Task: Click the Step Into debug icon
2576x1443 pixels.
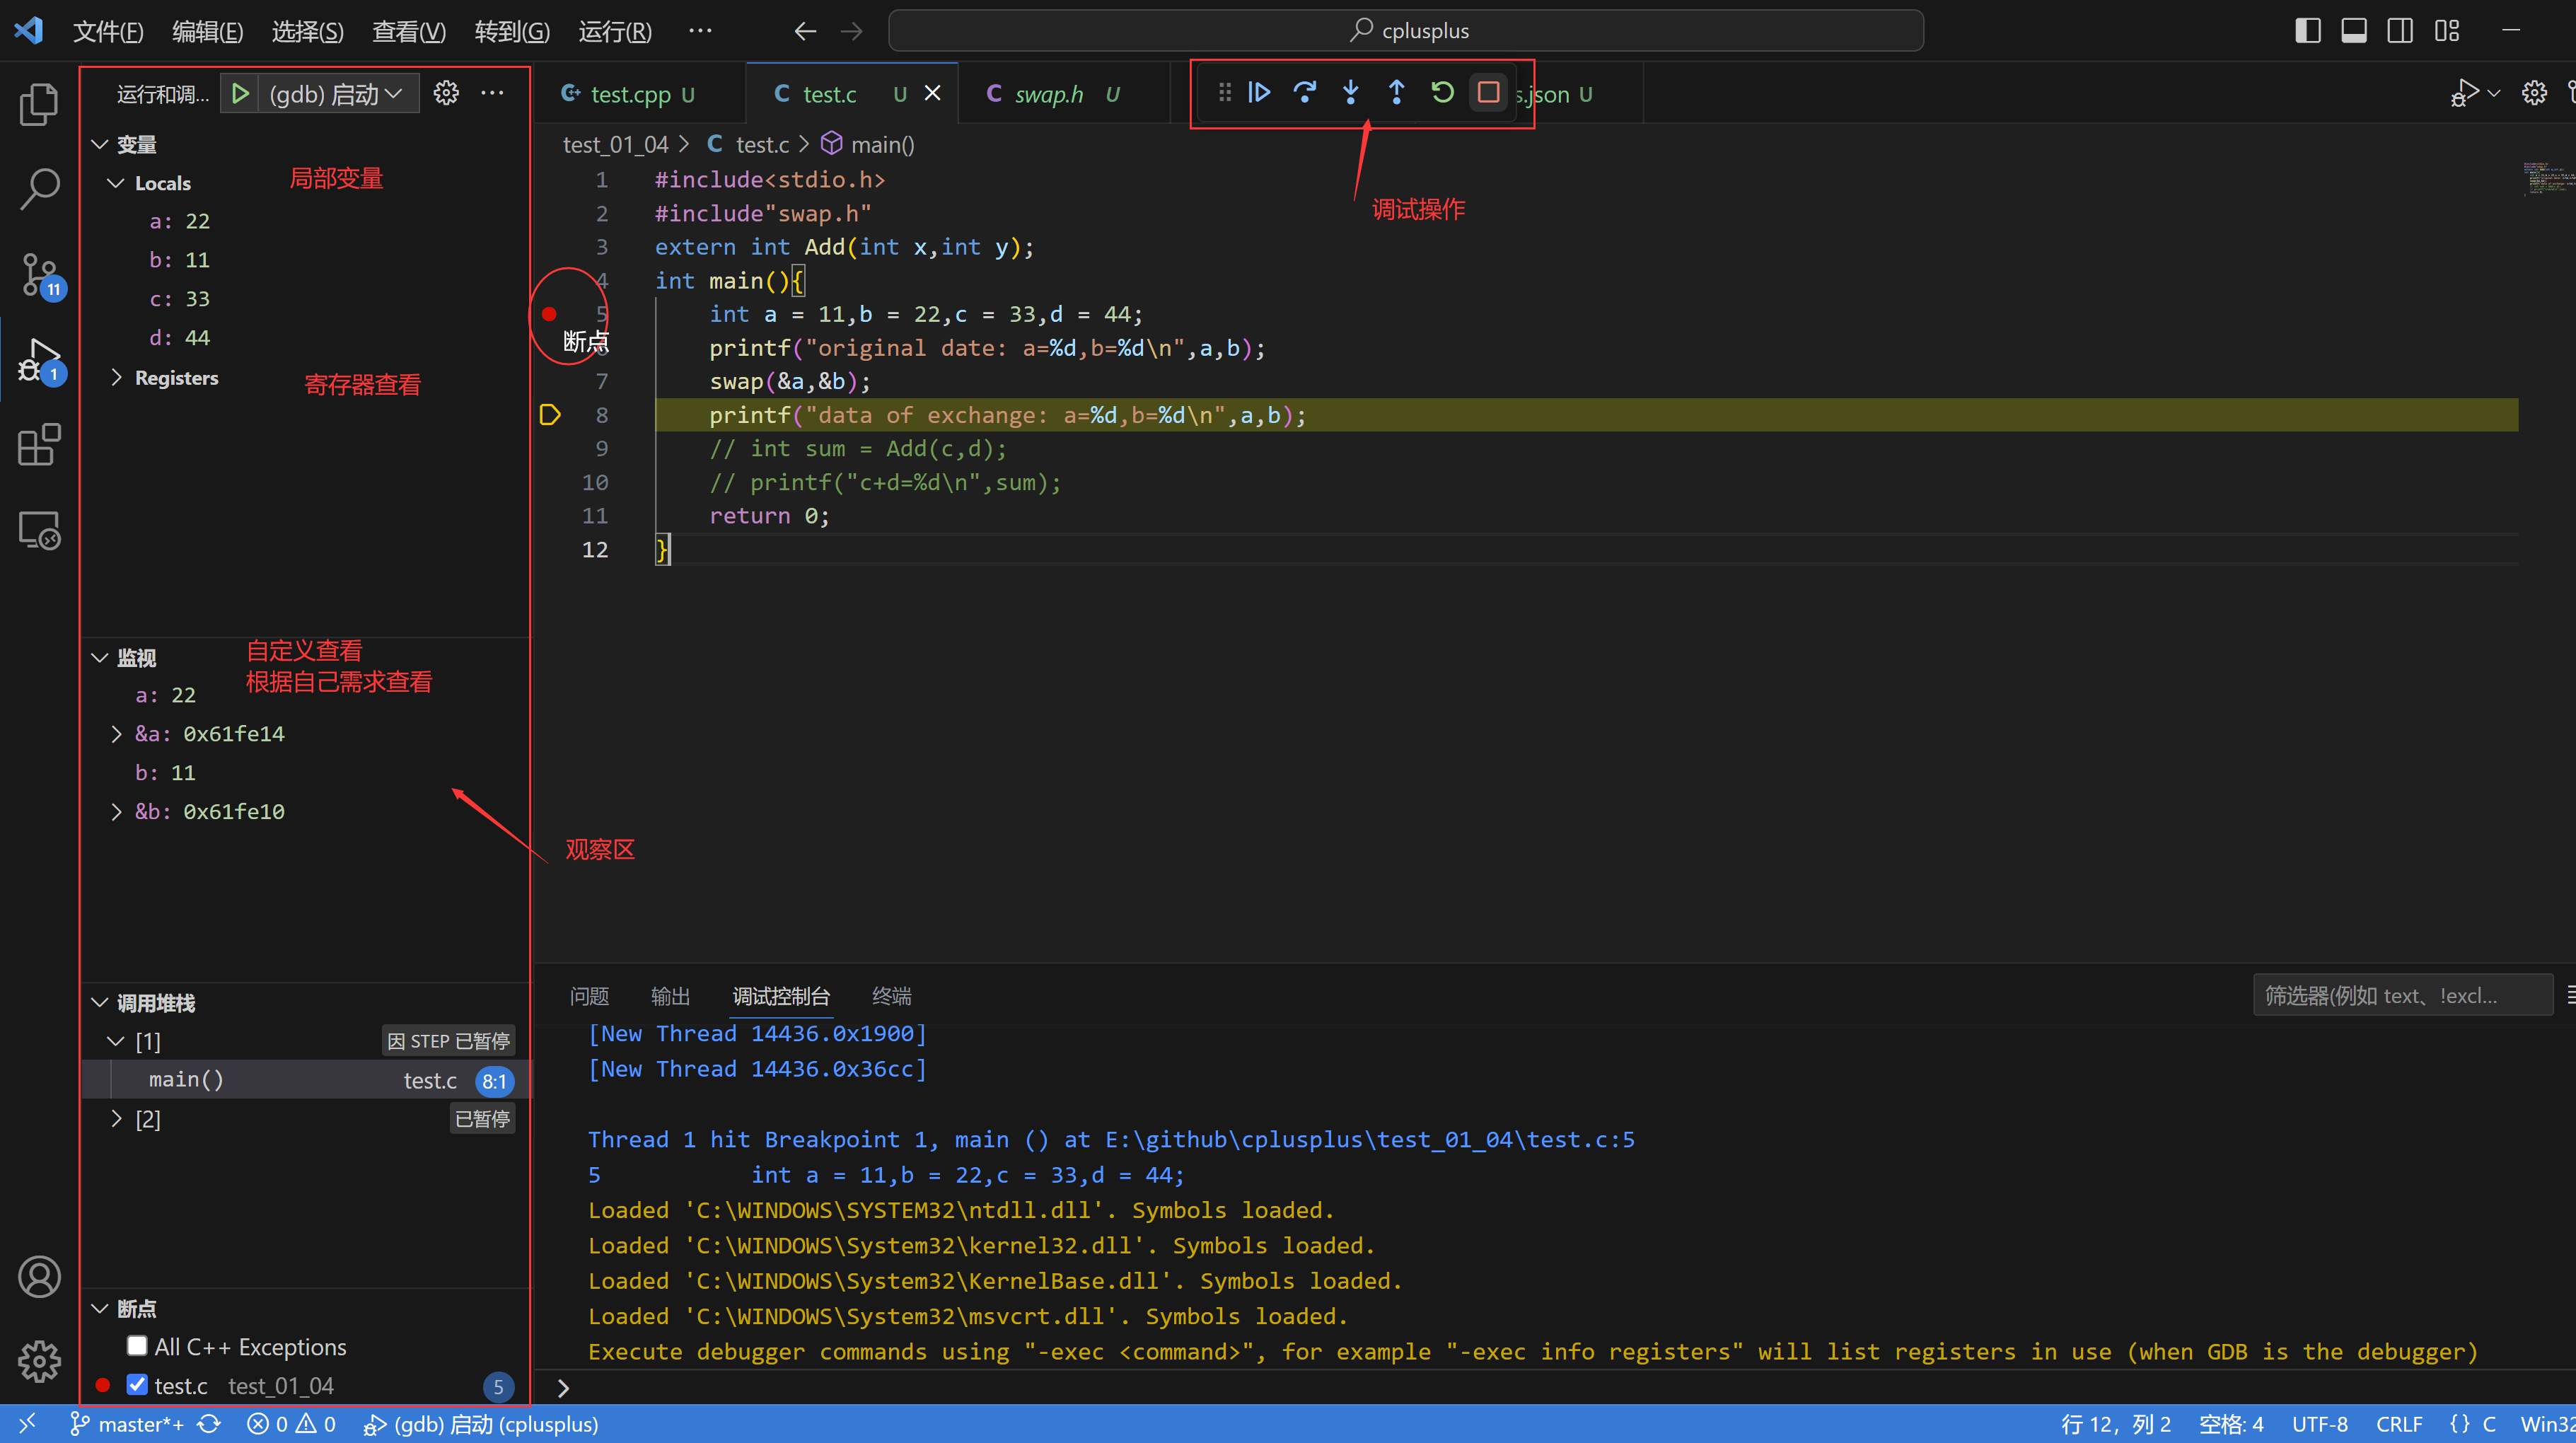Action: (x=1350, y=93)
